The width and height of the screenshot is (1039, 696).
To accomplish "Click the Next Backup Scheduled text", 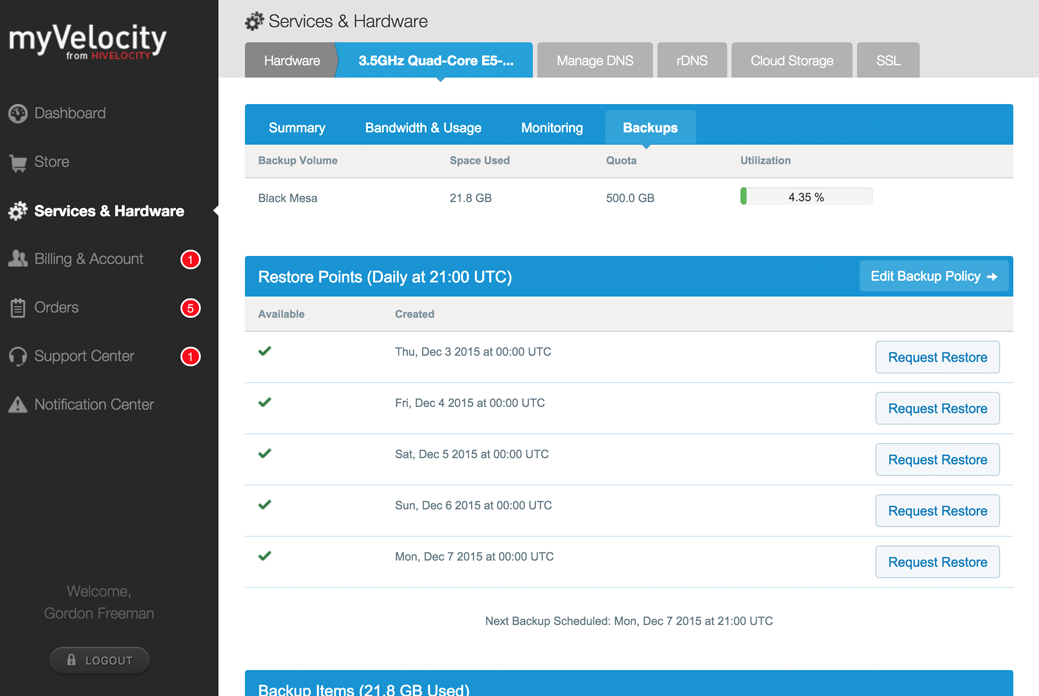I will tap(629, 621).
